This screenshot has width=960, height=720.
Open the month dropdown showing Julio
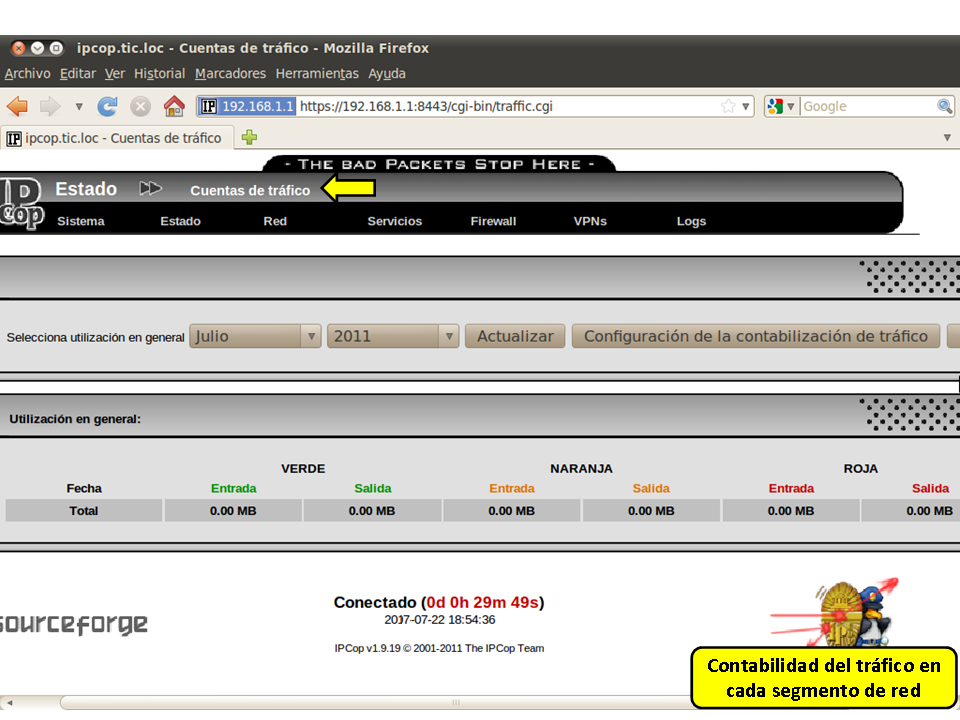tap(255, 336)
